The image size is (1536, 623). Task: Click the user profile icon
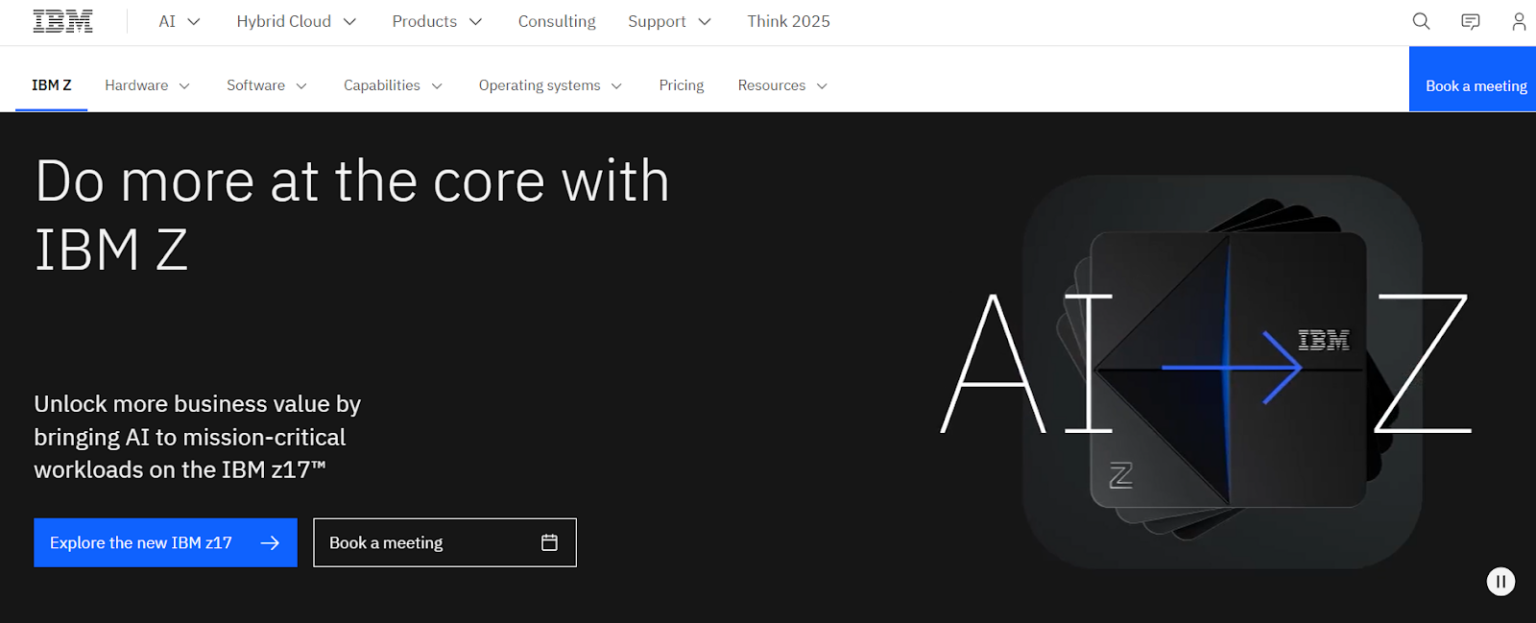click(x=1518, y=22)
